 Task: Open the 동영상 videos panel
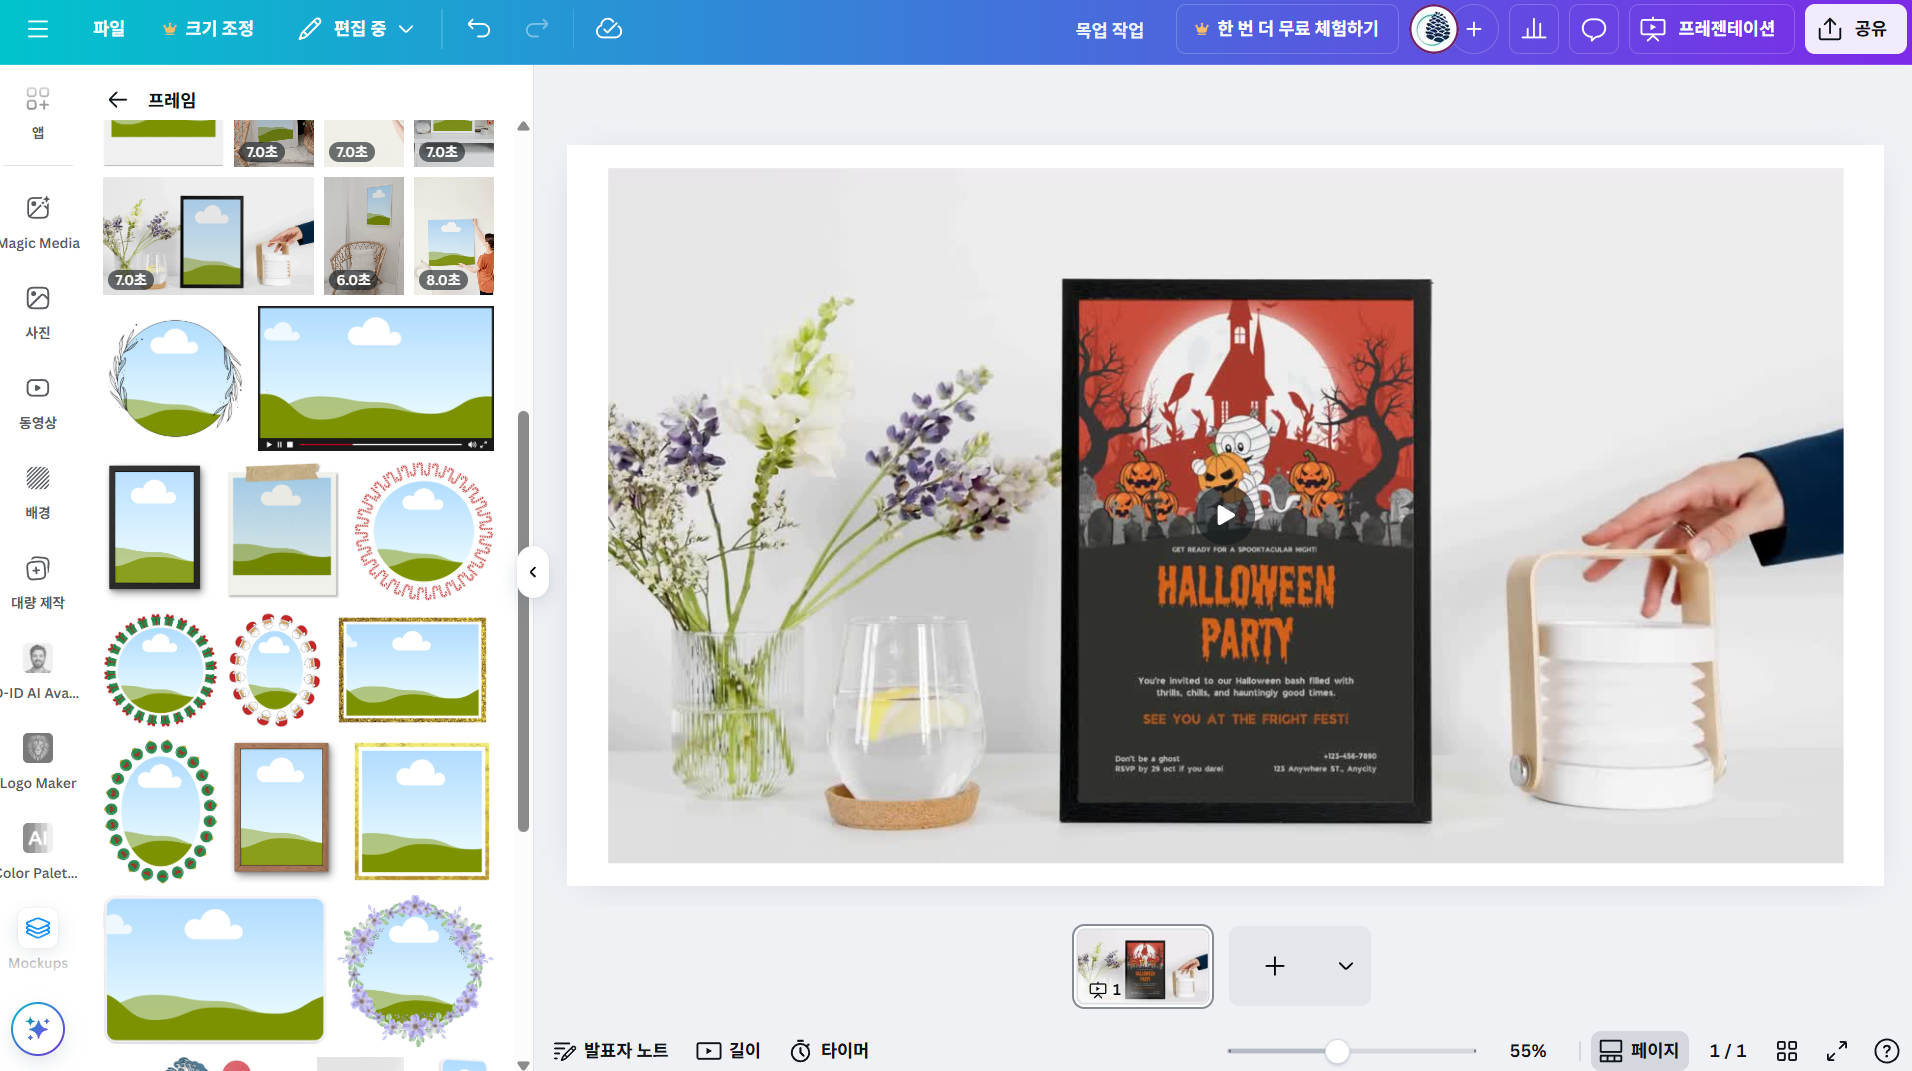click(x=38, y=402)
